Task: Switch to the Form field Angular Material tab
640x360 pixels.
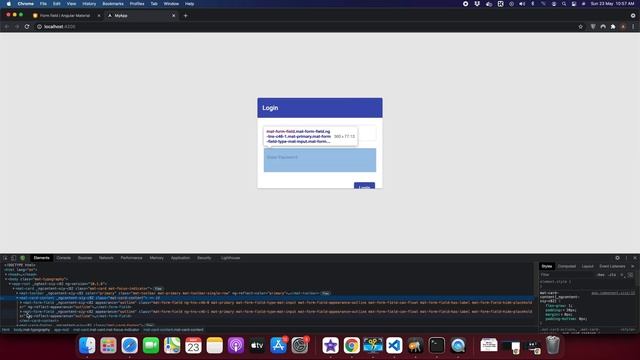Action: pos(64,16)
